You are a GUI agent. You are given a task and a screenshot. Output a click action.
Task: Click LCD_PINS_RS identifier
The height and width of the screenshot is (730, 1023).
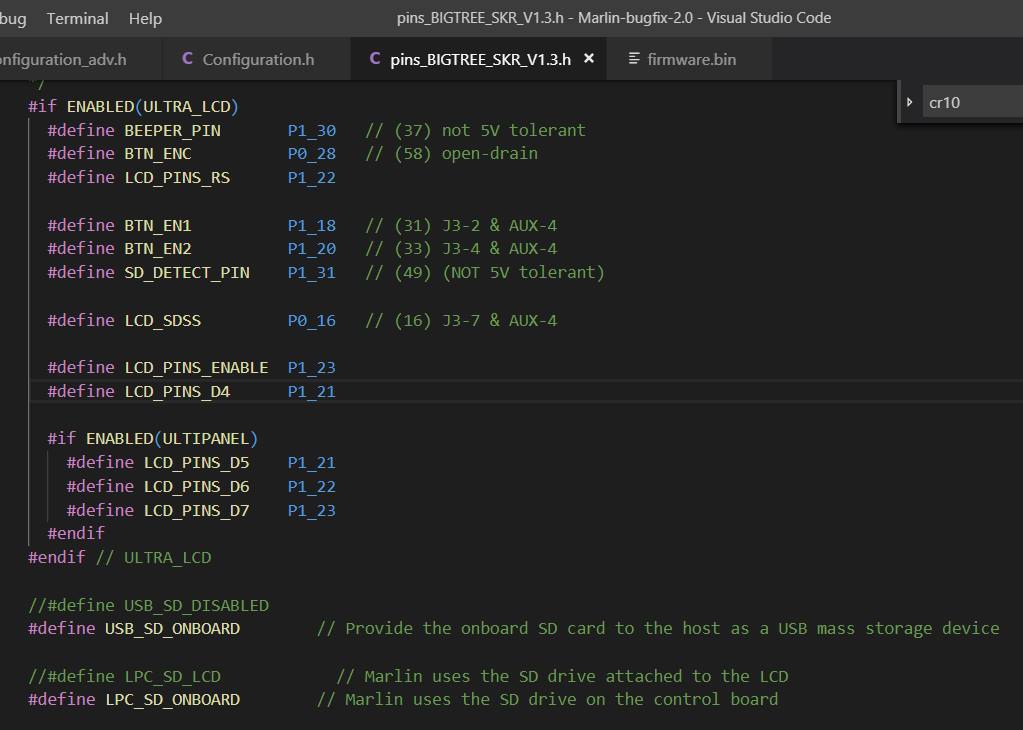(x=177, y=177)
